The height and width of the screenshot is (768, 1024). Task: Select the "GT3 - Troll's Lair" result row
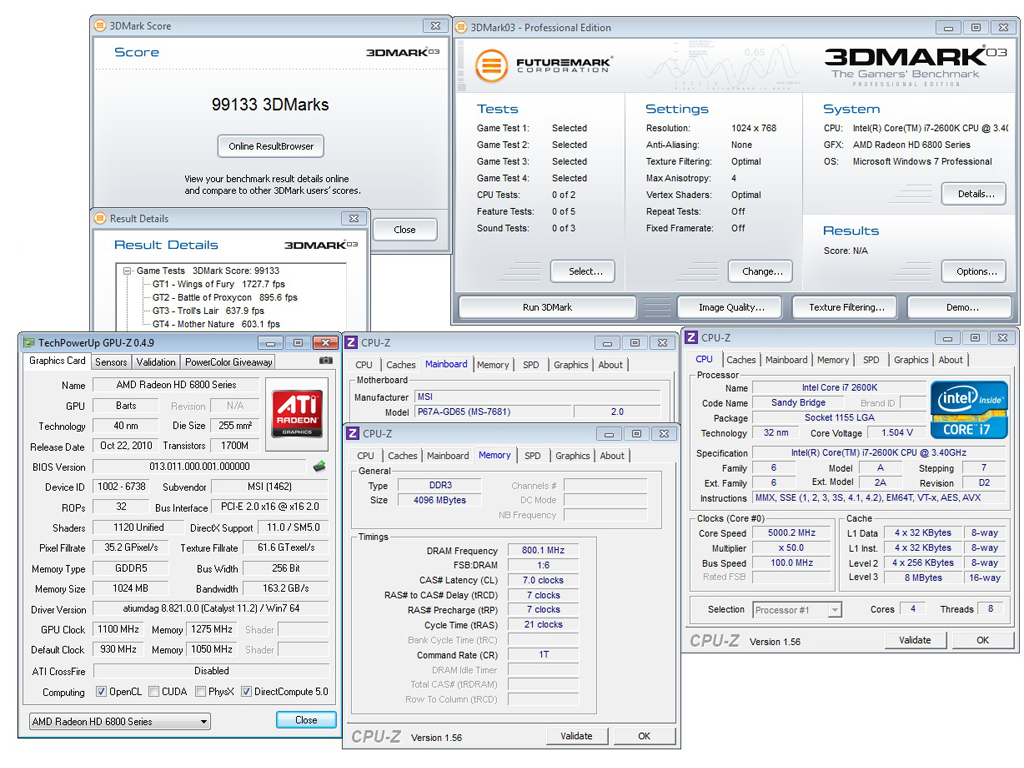pos(208,311)
